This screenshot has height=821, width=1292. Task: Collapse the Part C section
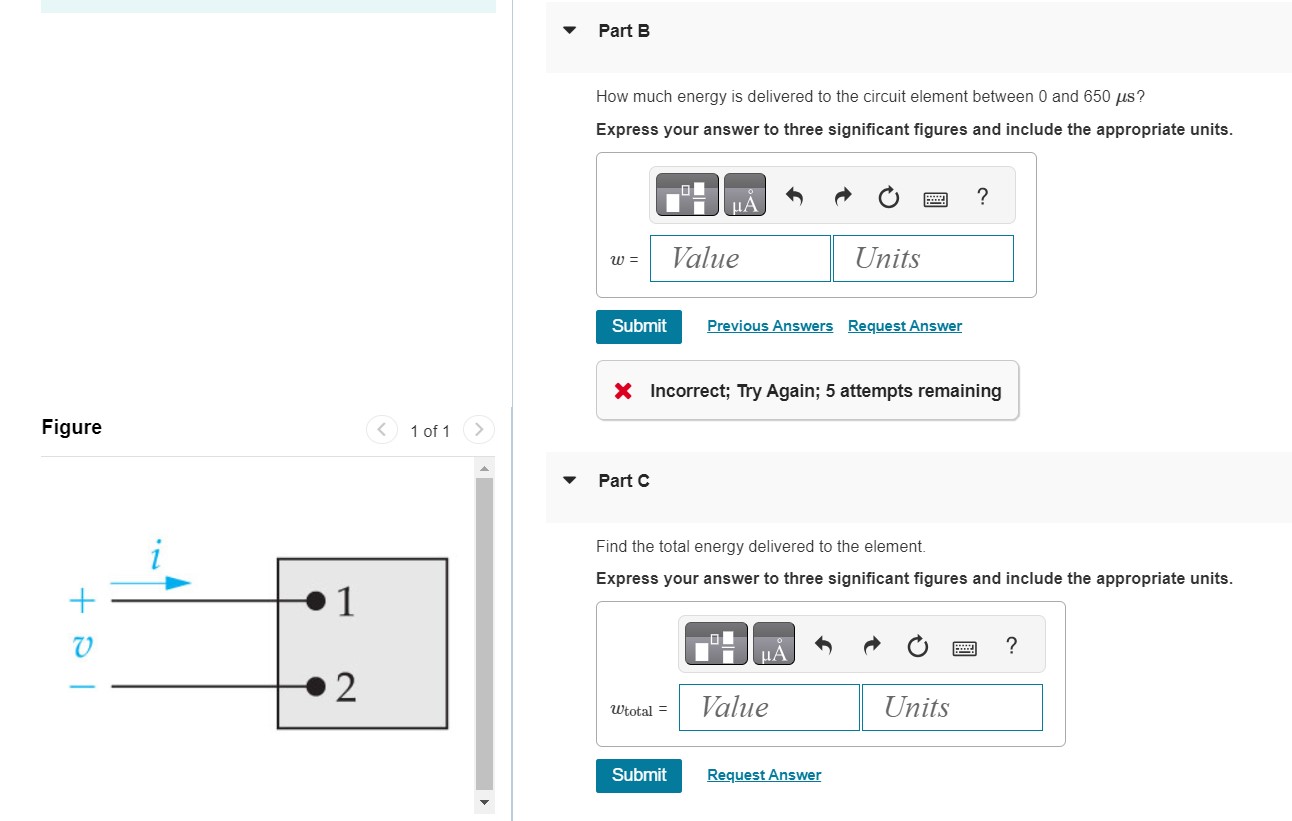tap(569, 480)
